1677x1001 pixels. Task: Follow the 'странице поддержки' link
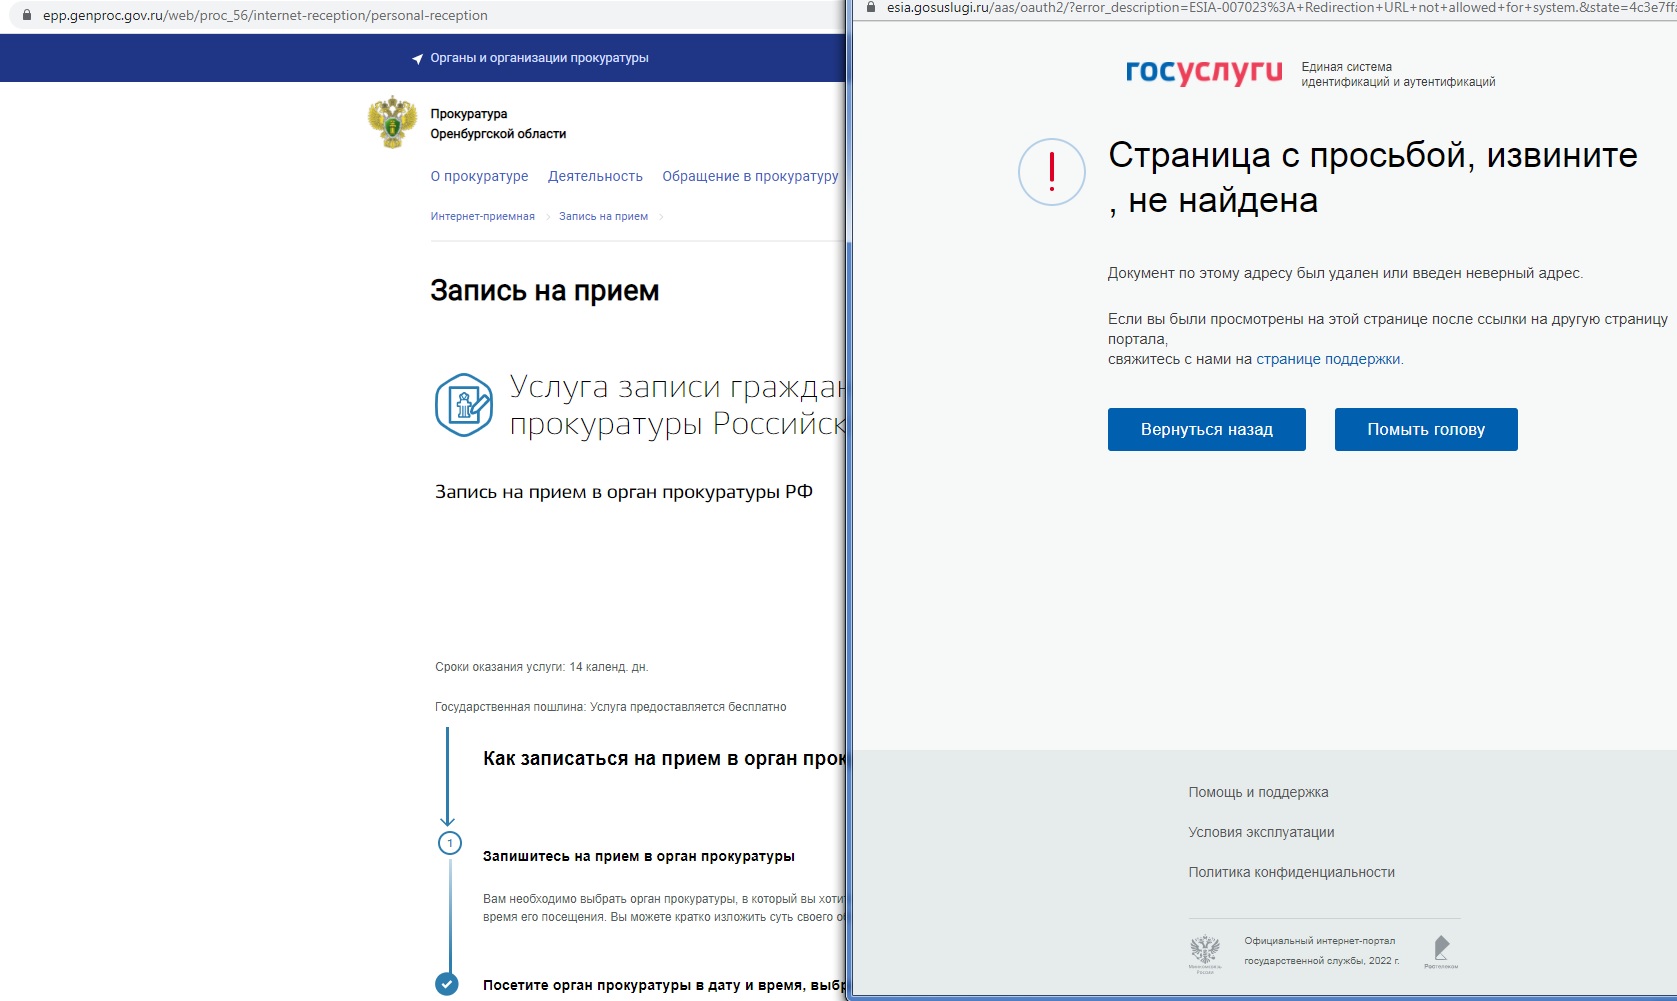coord(1328,359)
